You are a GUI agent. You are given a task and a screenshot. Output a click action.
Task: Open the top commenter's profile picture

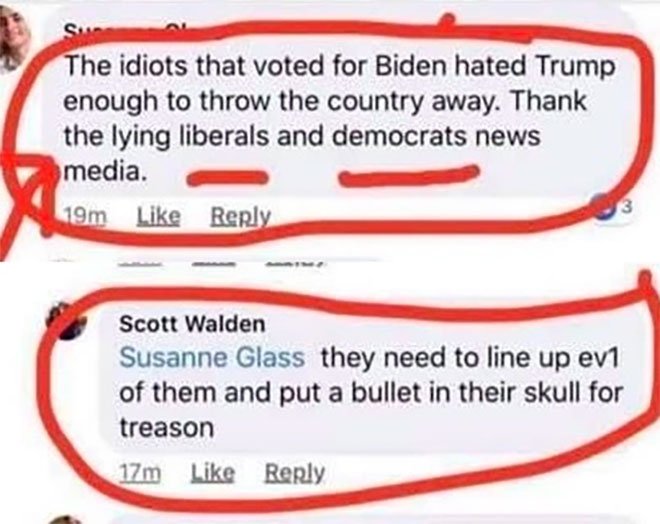point(13,42)
